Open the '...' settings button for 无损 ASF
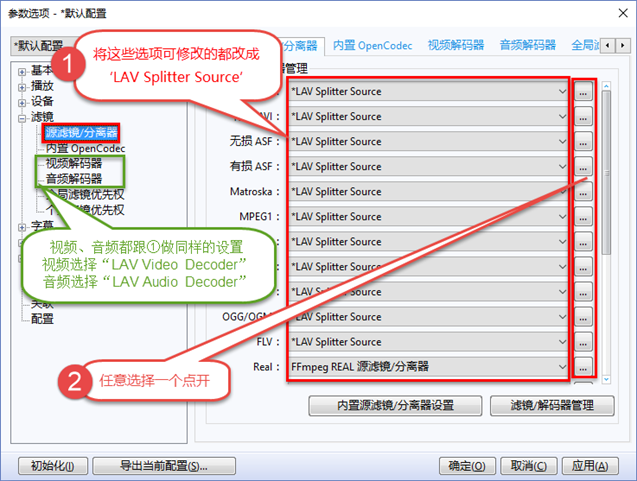The image size is (637, 481). (583, 142)
